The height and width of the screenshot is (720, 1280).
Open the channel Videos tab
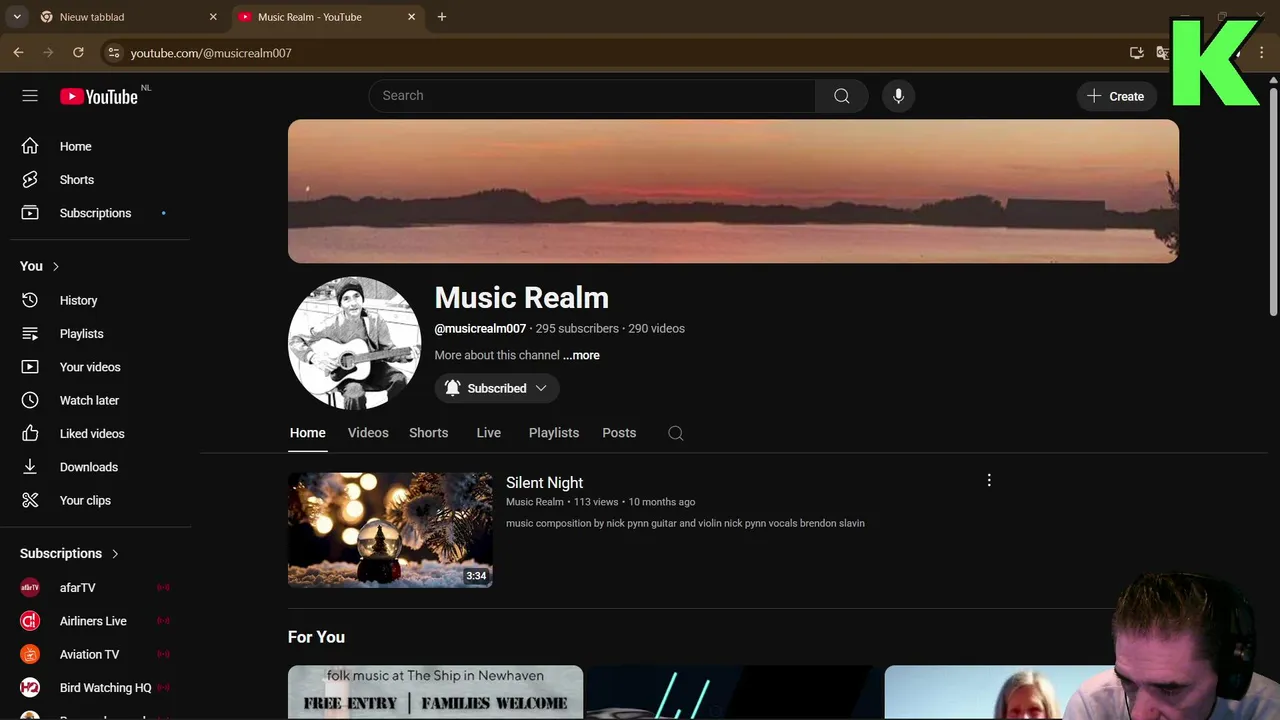pyautogui.click(x=368, y=433)
